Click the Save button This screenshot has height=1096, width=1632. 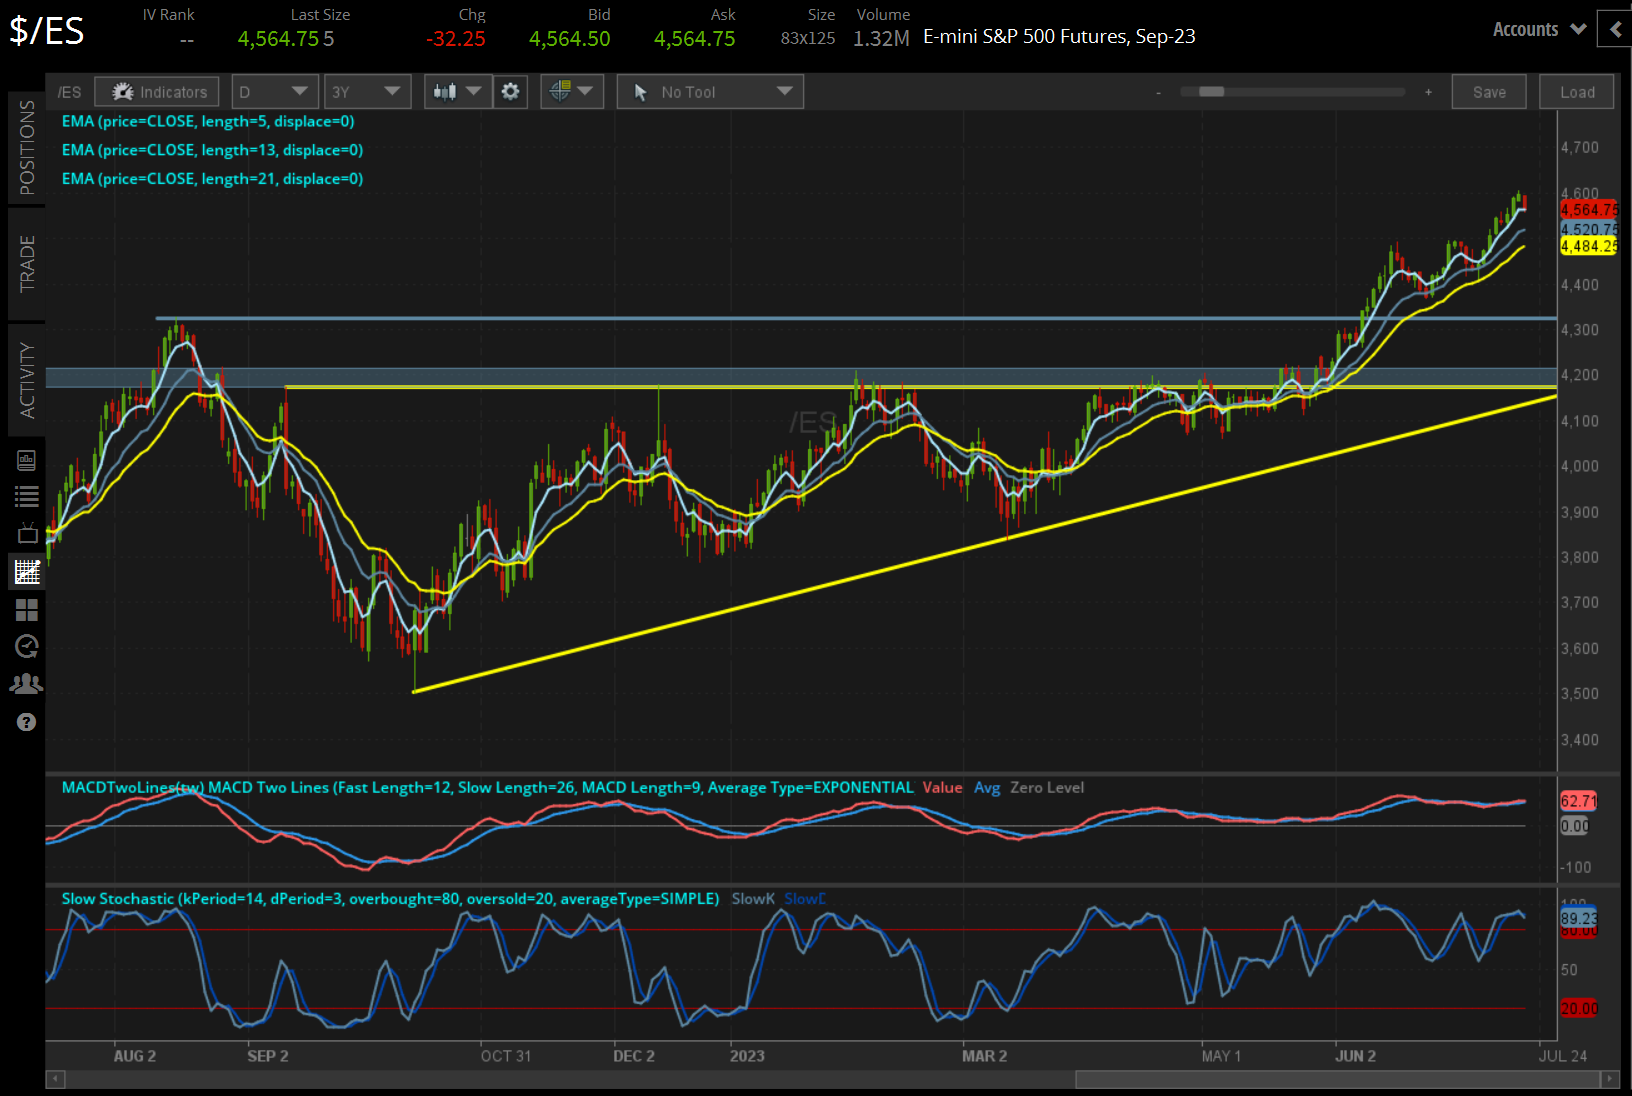pos(1489,91)
